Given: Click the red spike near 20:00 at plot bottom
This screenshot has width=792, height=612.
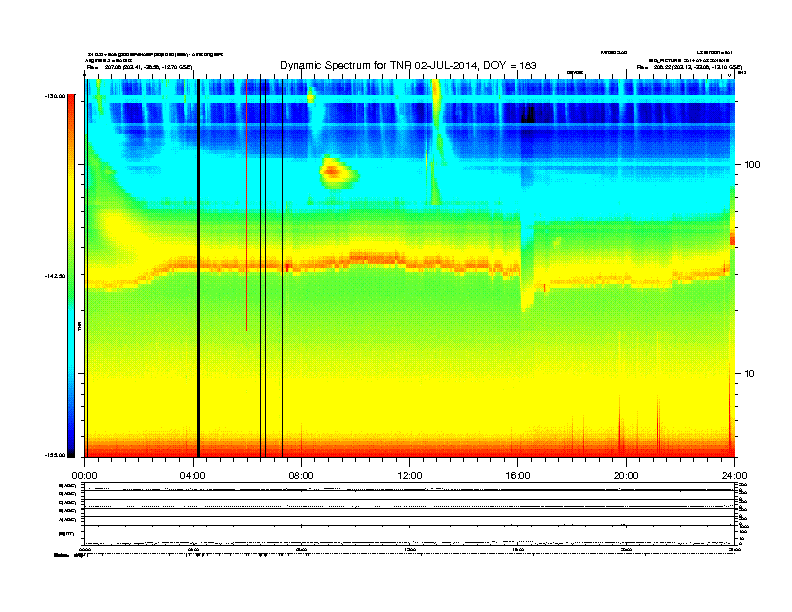Looking at the screenshot, I should 620,424.
